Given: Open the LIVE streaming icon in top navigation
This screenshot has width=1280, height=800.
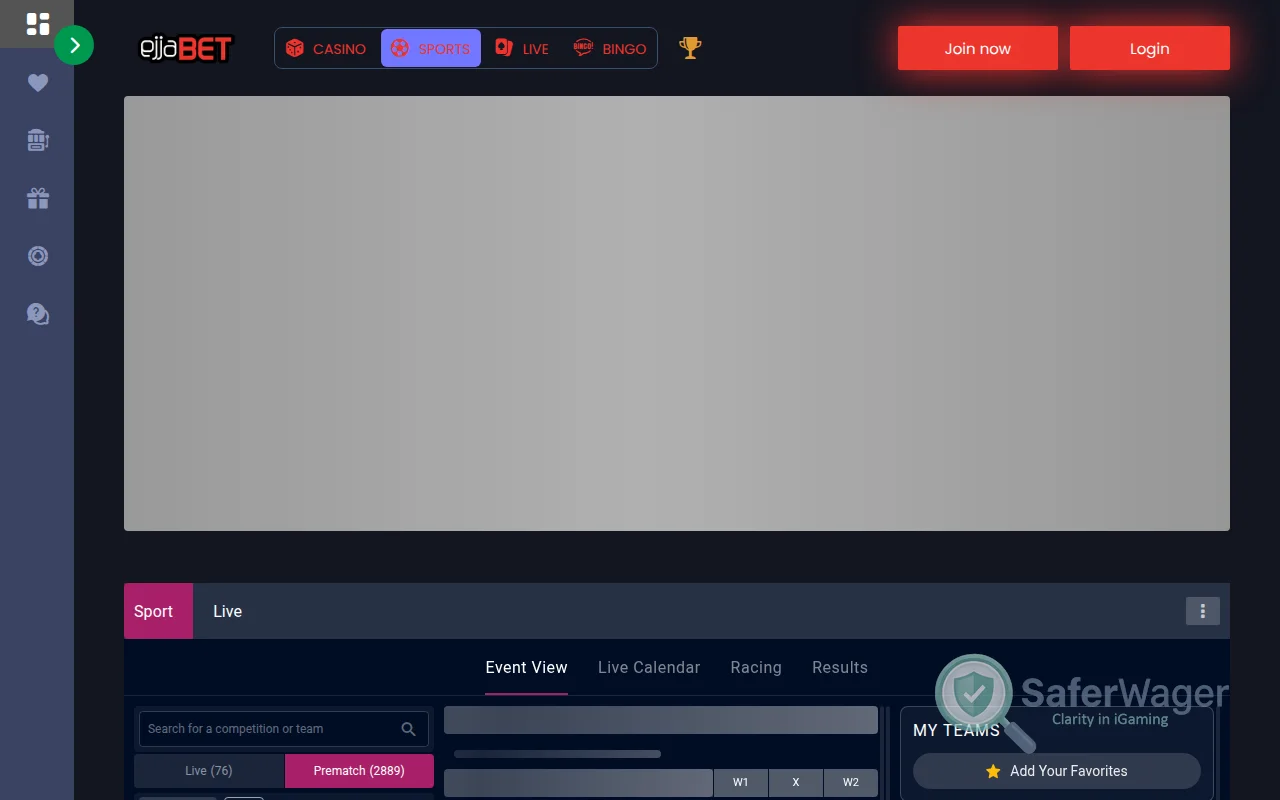Looking at the screenshot, I should click(x=503, y=47).
